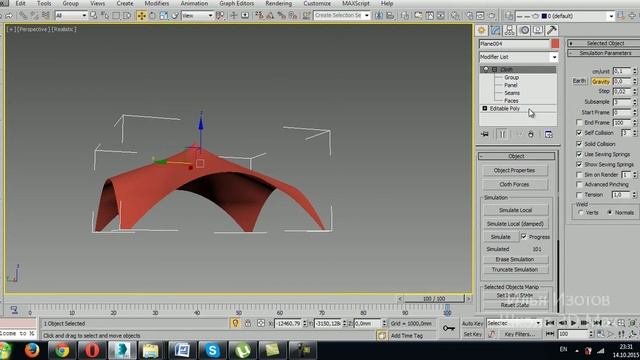This screenshot has height=360, width=640.
Task: Toggle the End Frame checkbox
Action: [x=579, y=122]
